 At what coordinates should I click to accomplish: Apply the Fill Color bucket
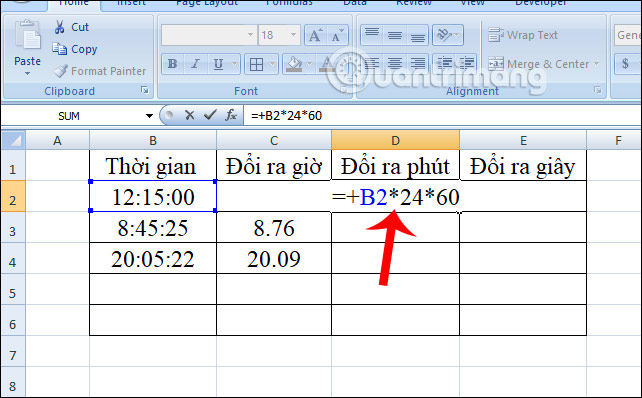294,64
